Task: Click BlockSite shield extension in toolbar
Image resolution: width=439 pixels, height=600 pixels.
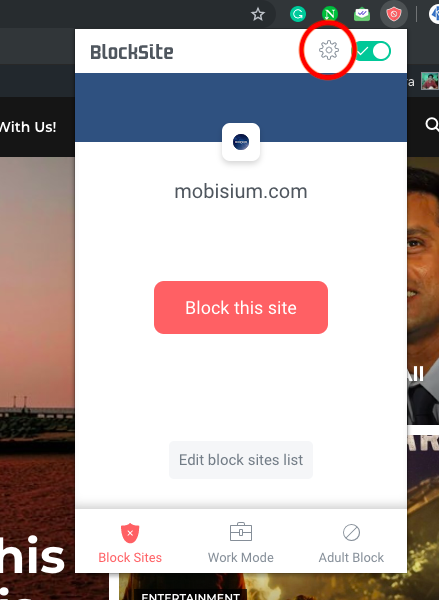Action: tap(394, 15)
